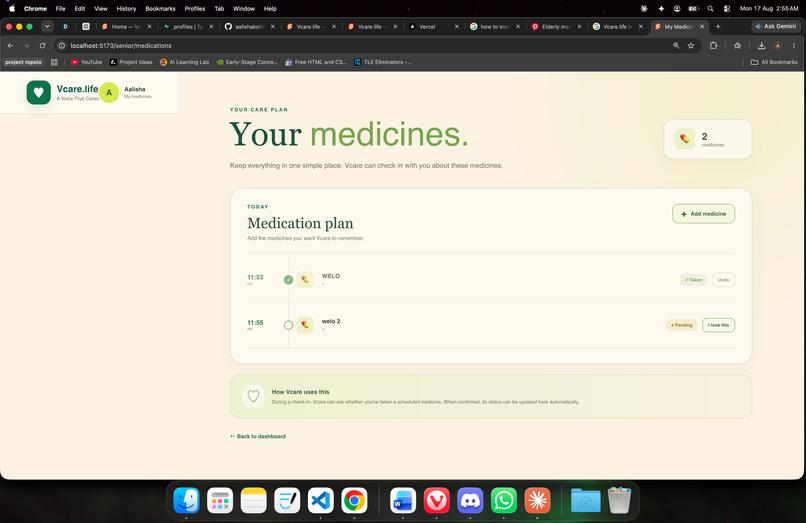Click the apps grid icon in bookmarks bar
This screenshot has width=806, height=523.
click(54, 62)
